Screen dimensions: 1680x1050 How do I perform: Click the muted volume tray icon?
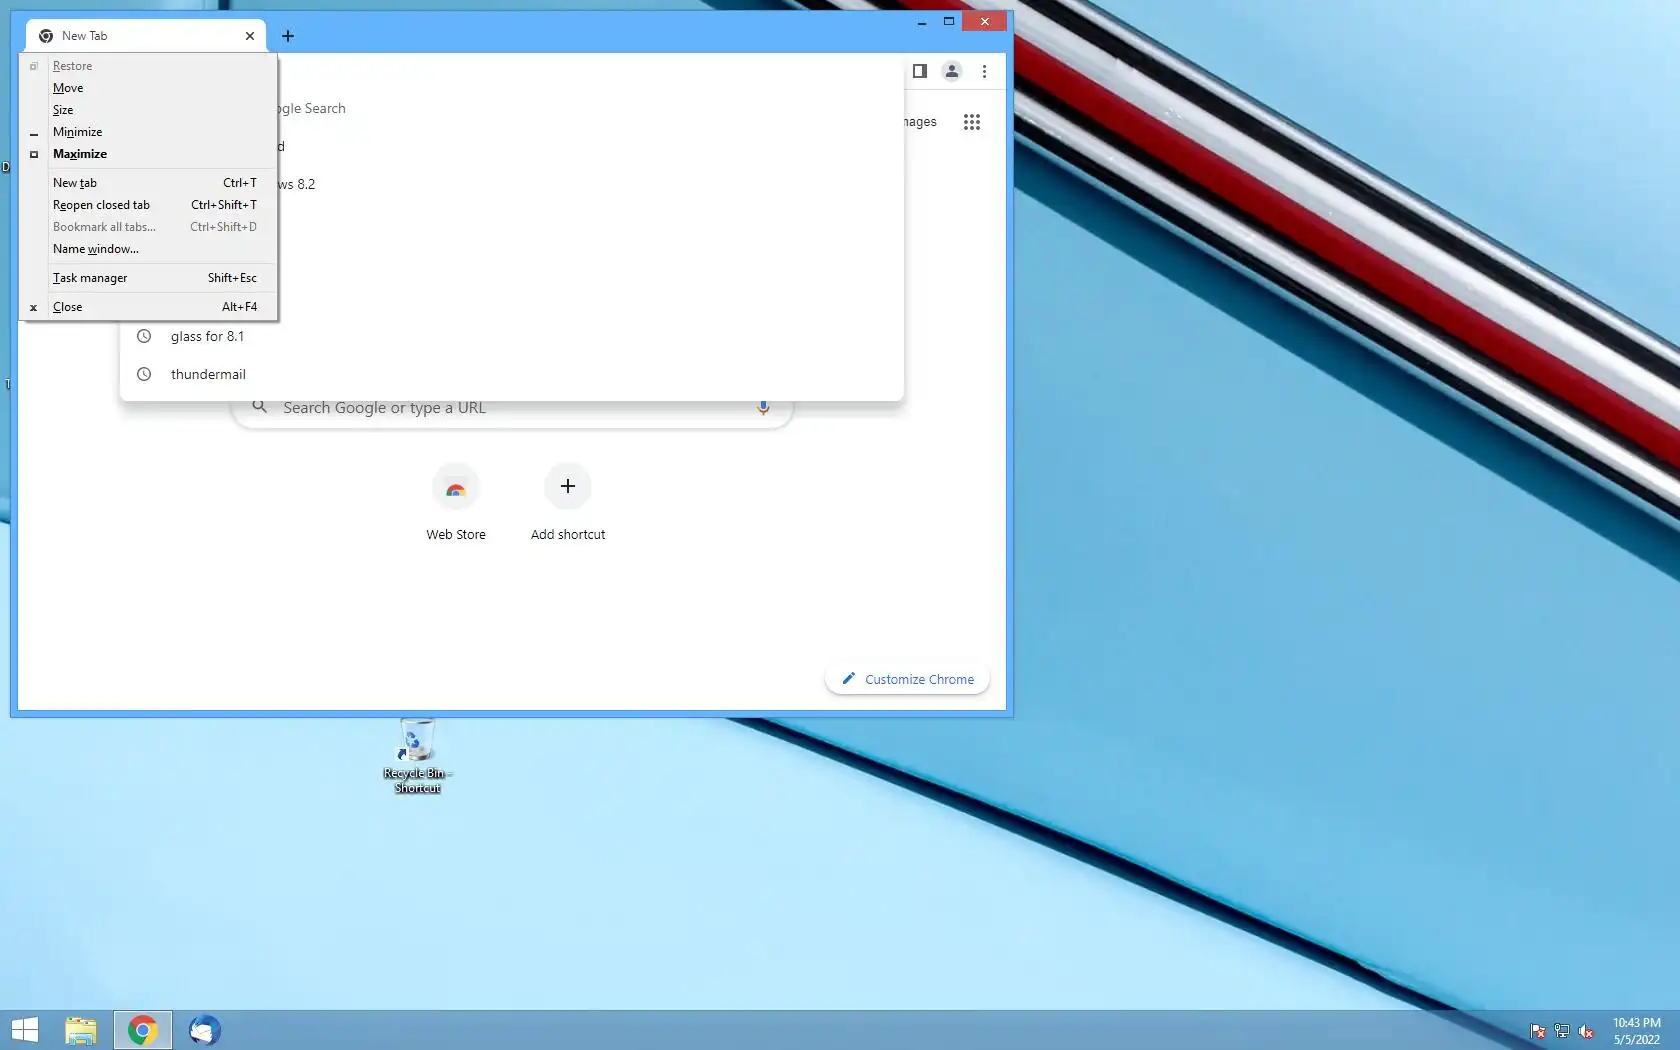(x=1586, y=1031)
